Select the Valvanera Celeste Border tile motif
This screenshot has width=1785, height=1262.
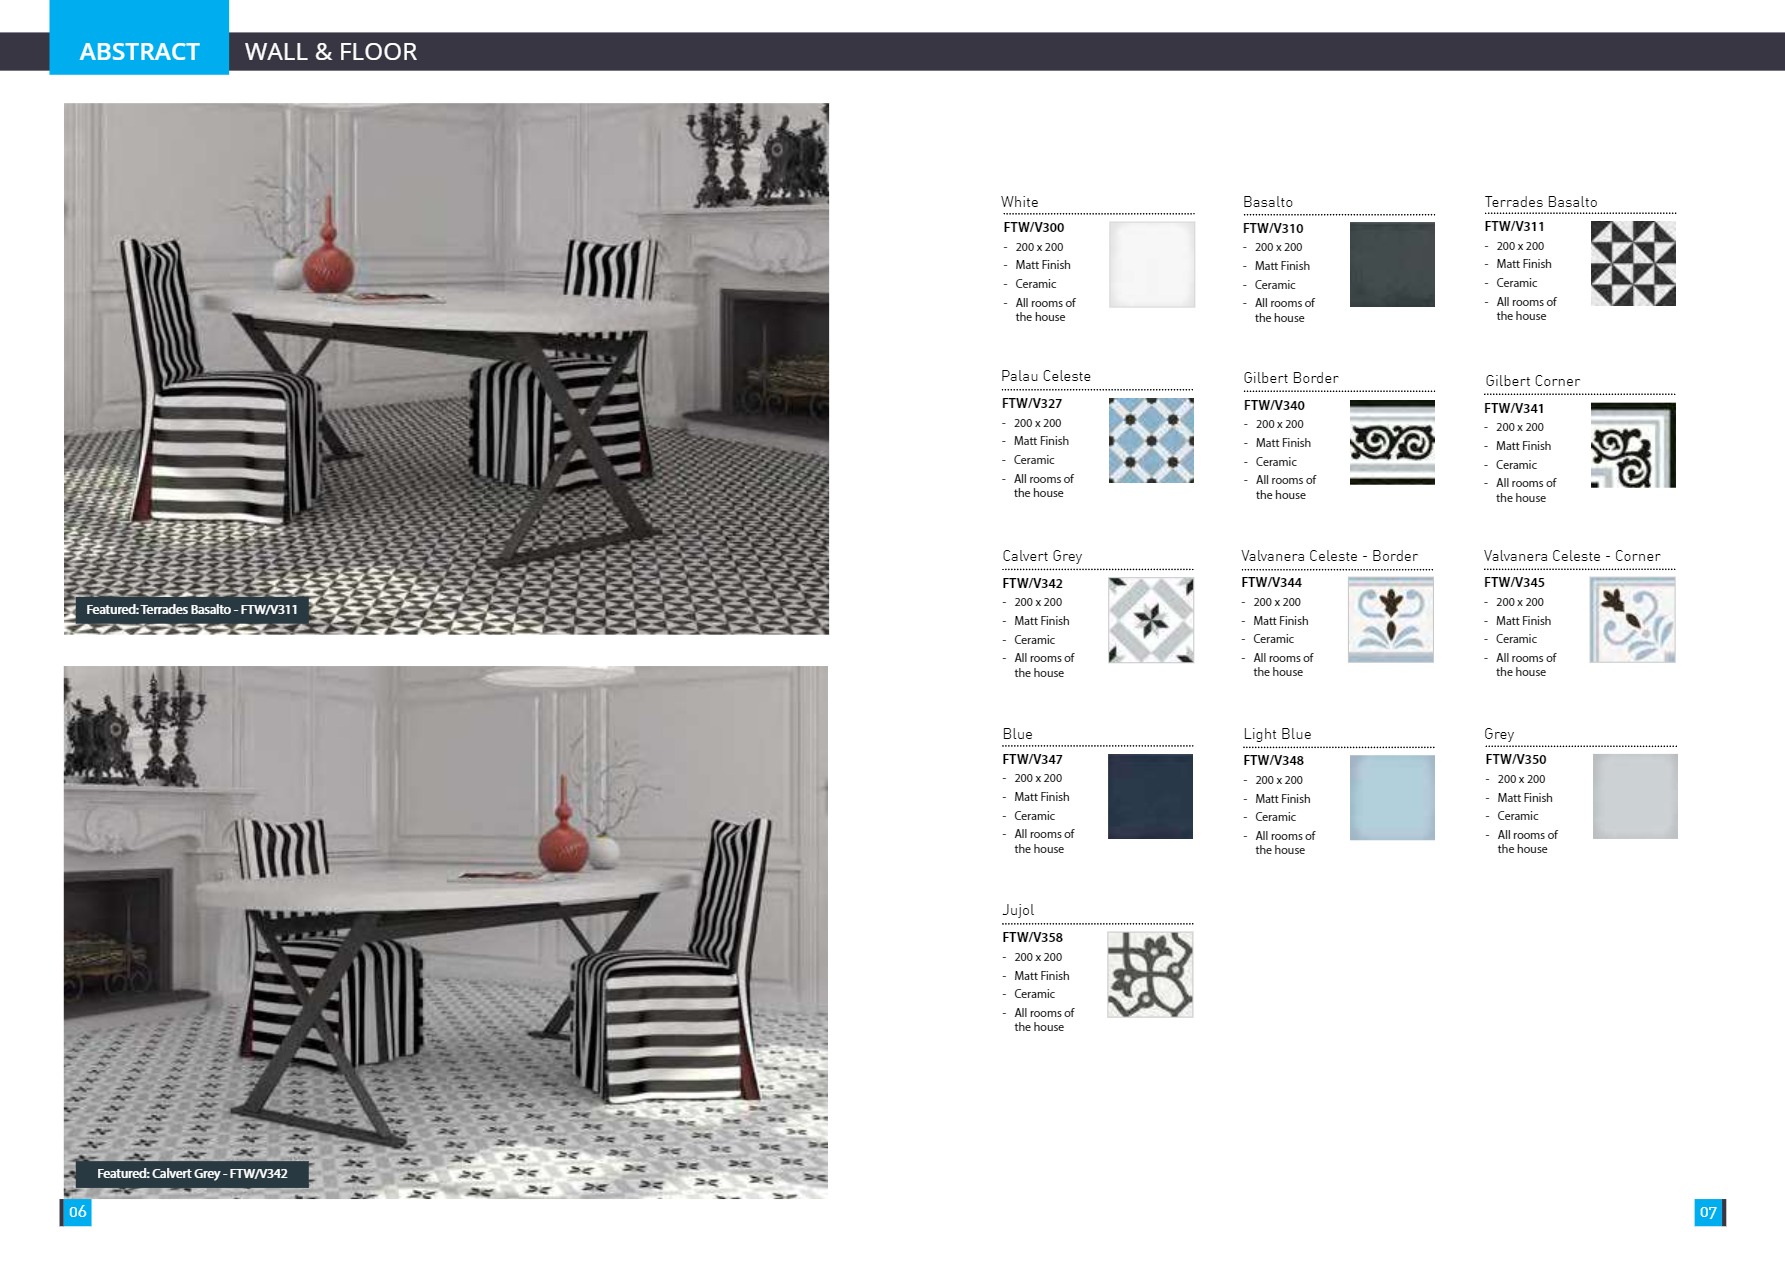click(x=1392, y=620)
